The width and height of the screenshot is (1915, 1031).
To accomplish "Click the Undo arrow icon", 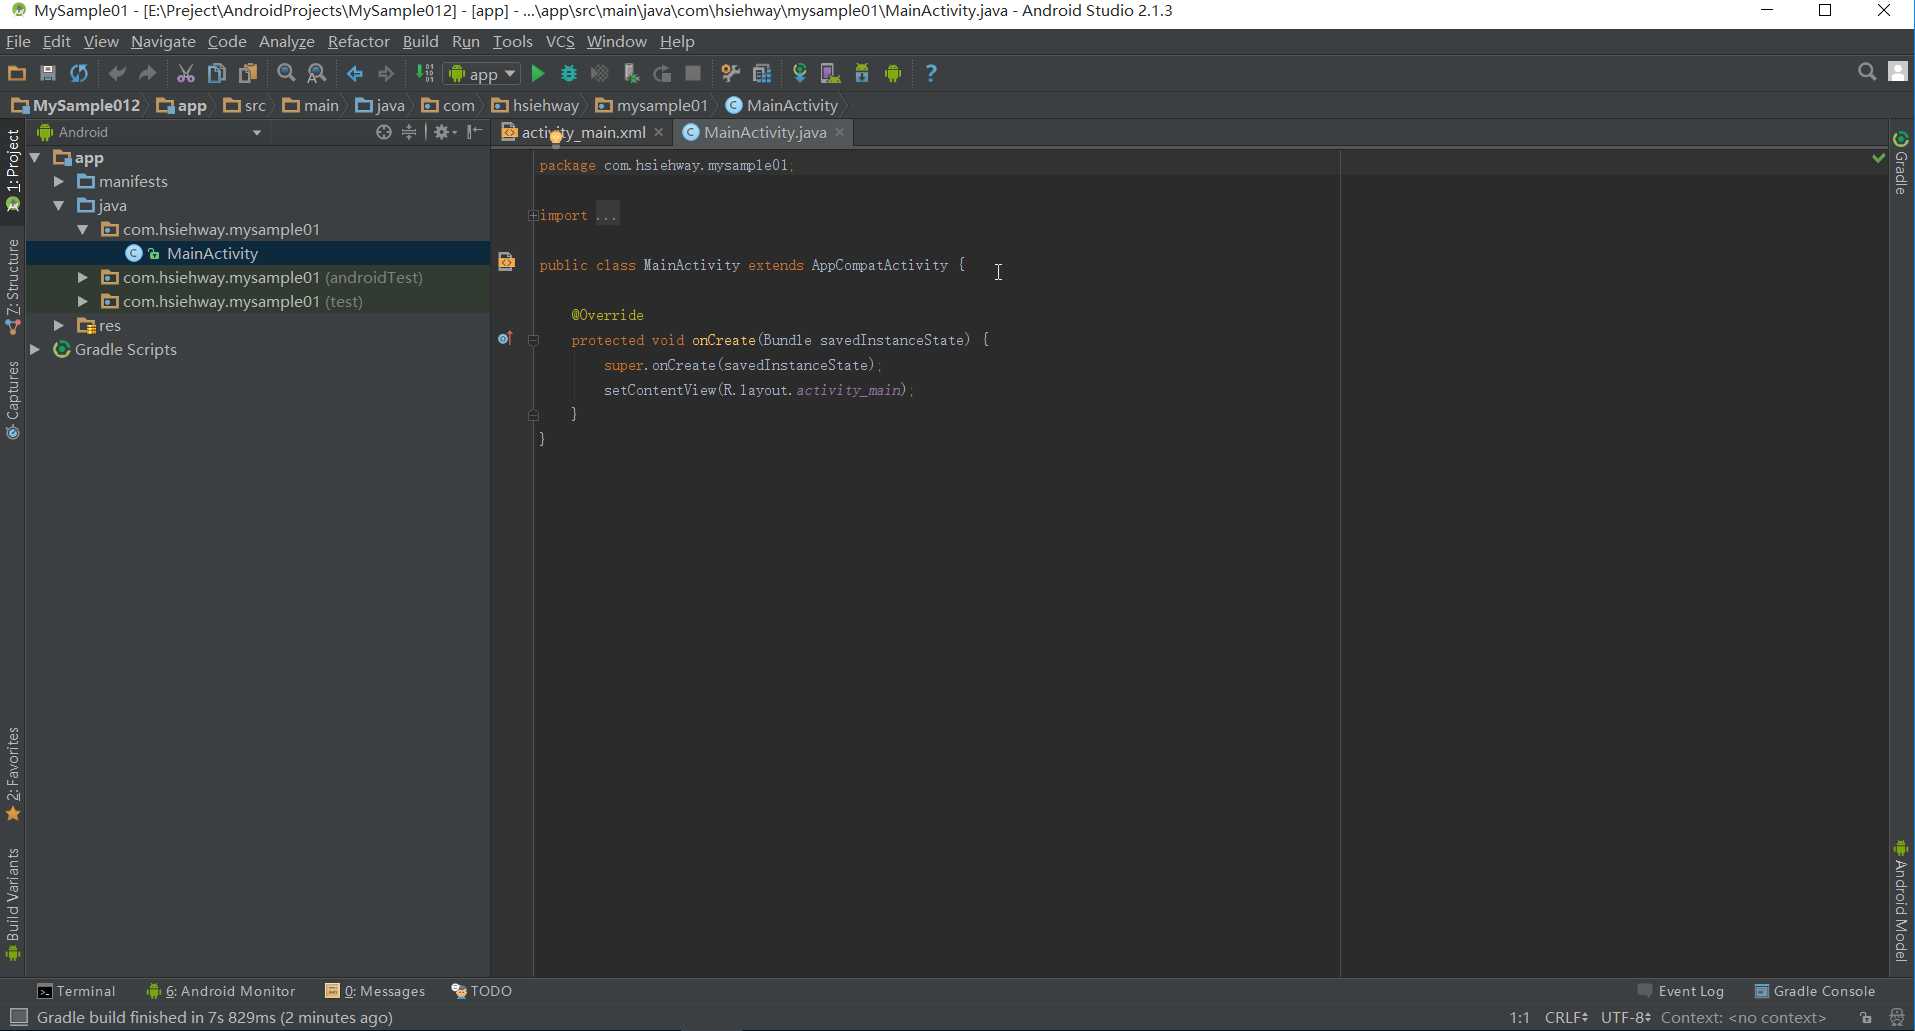I will click(117, 73).
